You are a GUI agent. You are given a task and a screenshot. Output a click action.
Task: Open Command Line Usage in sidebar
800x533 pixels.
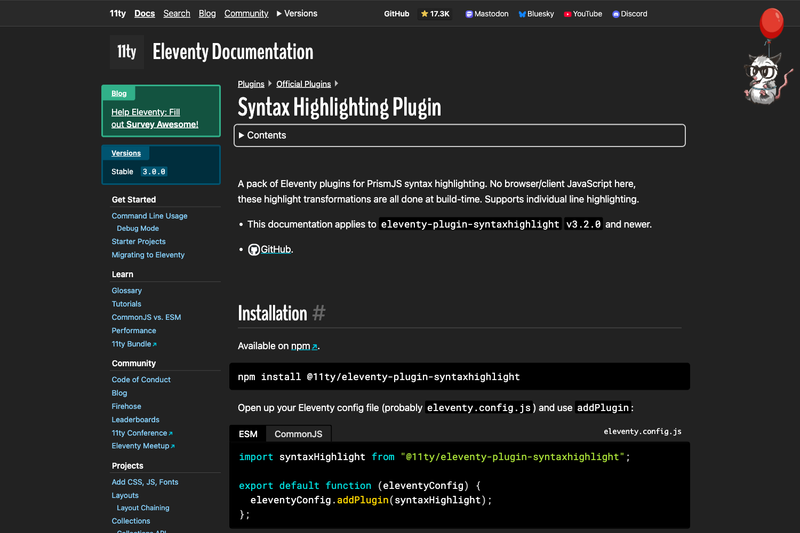coord(149,216)
